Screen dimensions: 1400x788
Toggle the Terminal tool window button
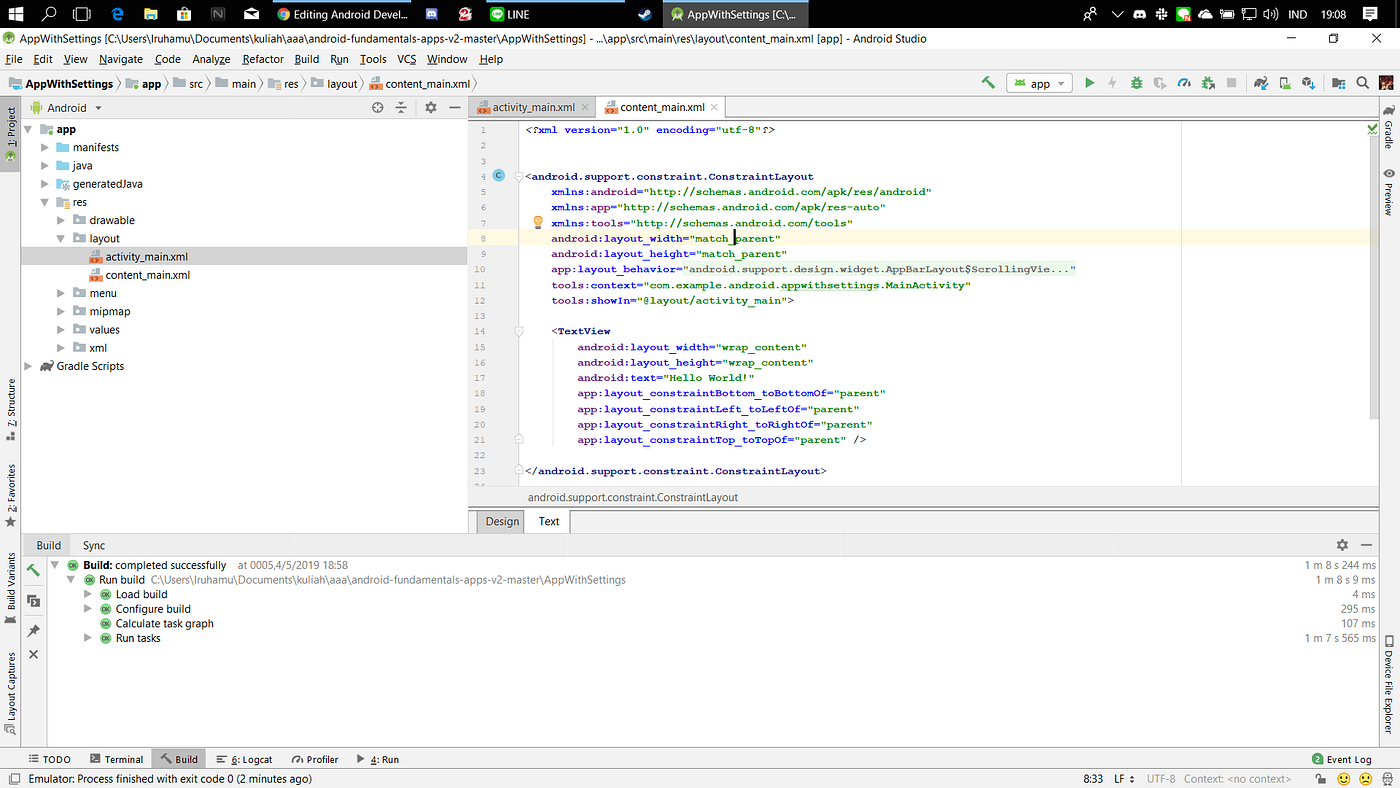pyautogui.click(x=117, y=759)
